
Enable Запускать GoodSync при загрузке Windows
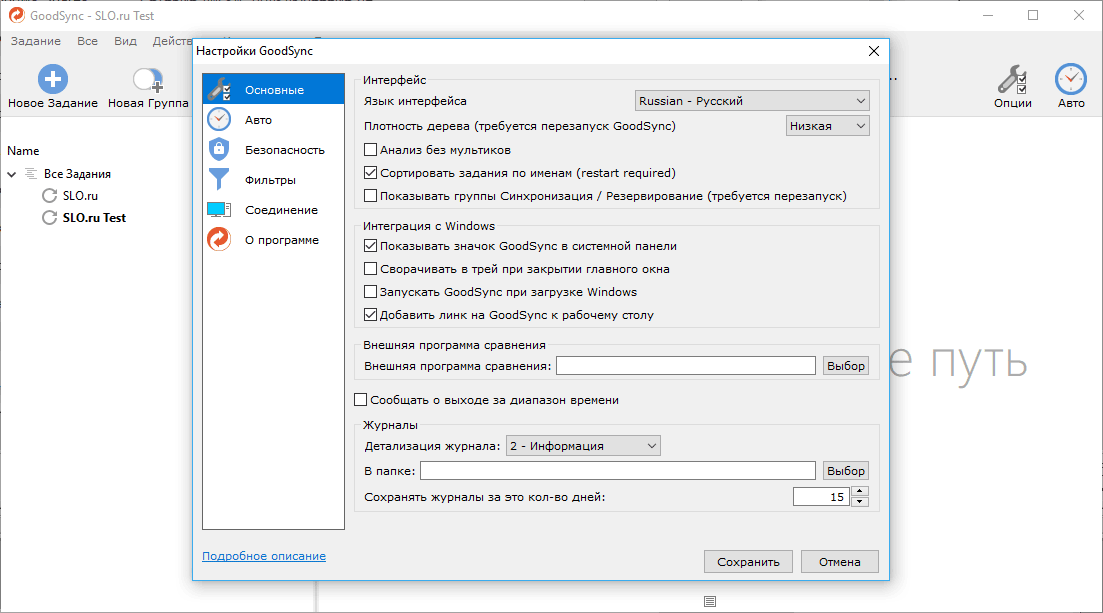pyautogui.click(x=370, y=291)
